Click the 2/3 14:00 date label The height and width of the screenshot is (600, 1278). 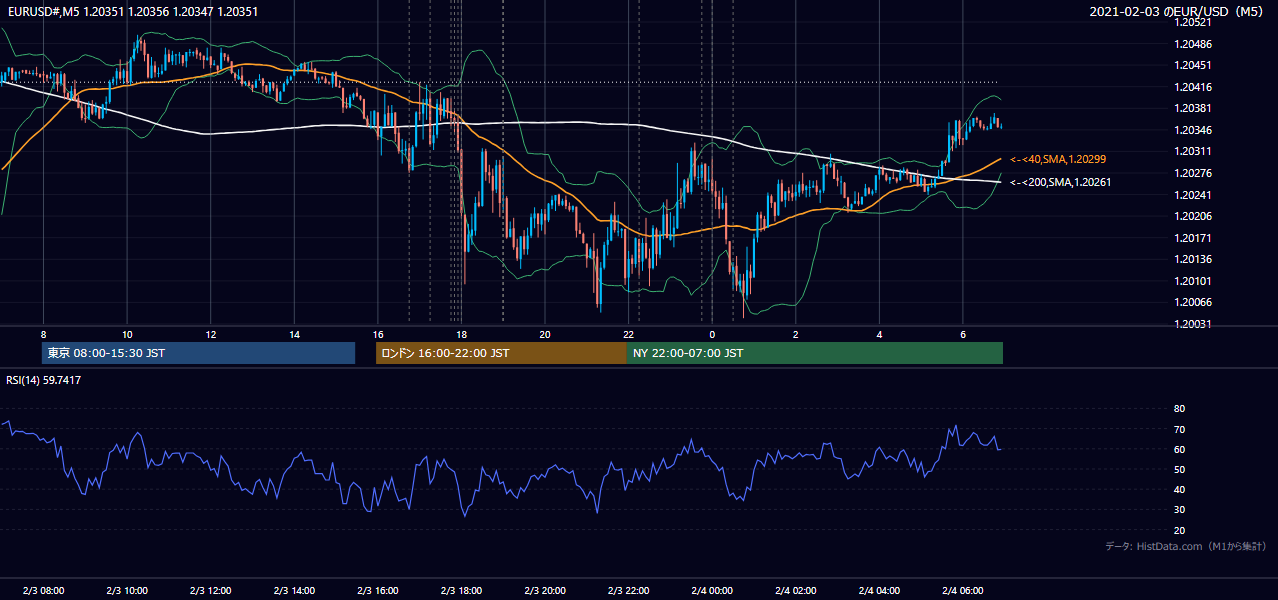(x=295, y=591)
